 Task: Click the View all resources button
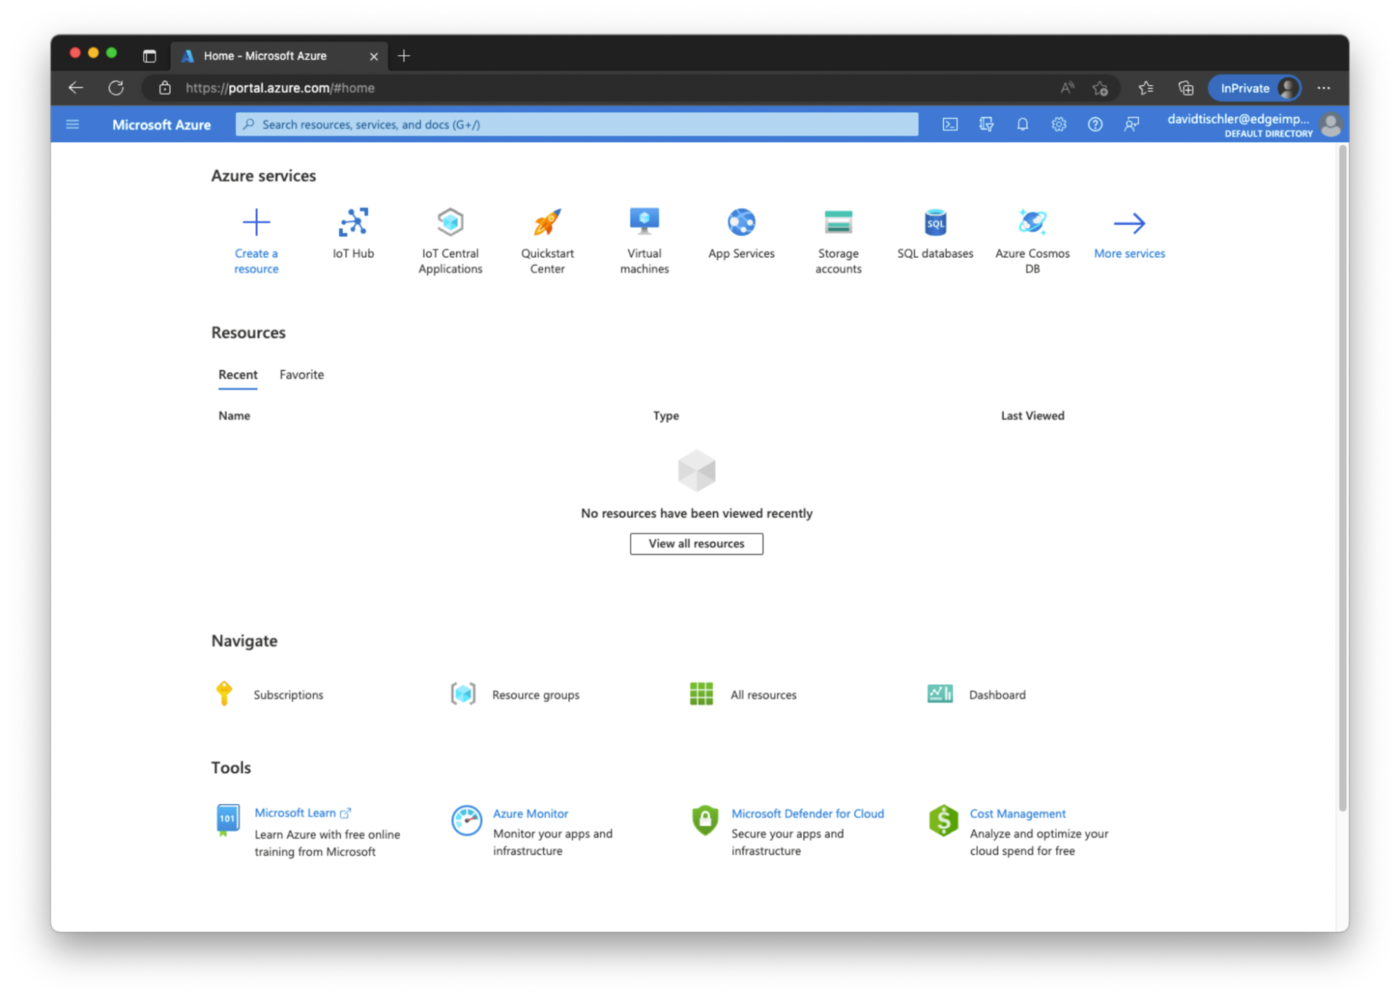(696, 543)
